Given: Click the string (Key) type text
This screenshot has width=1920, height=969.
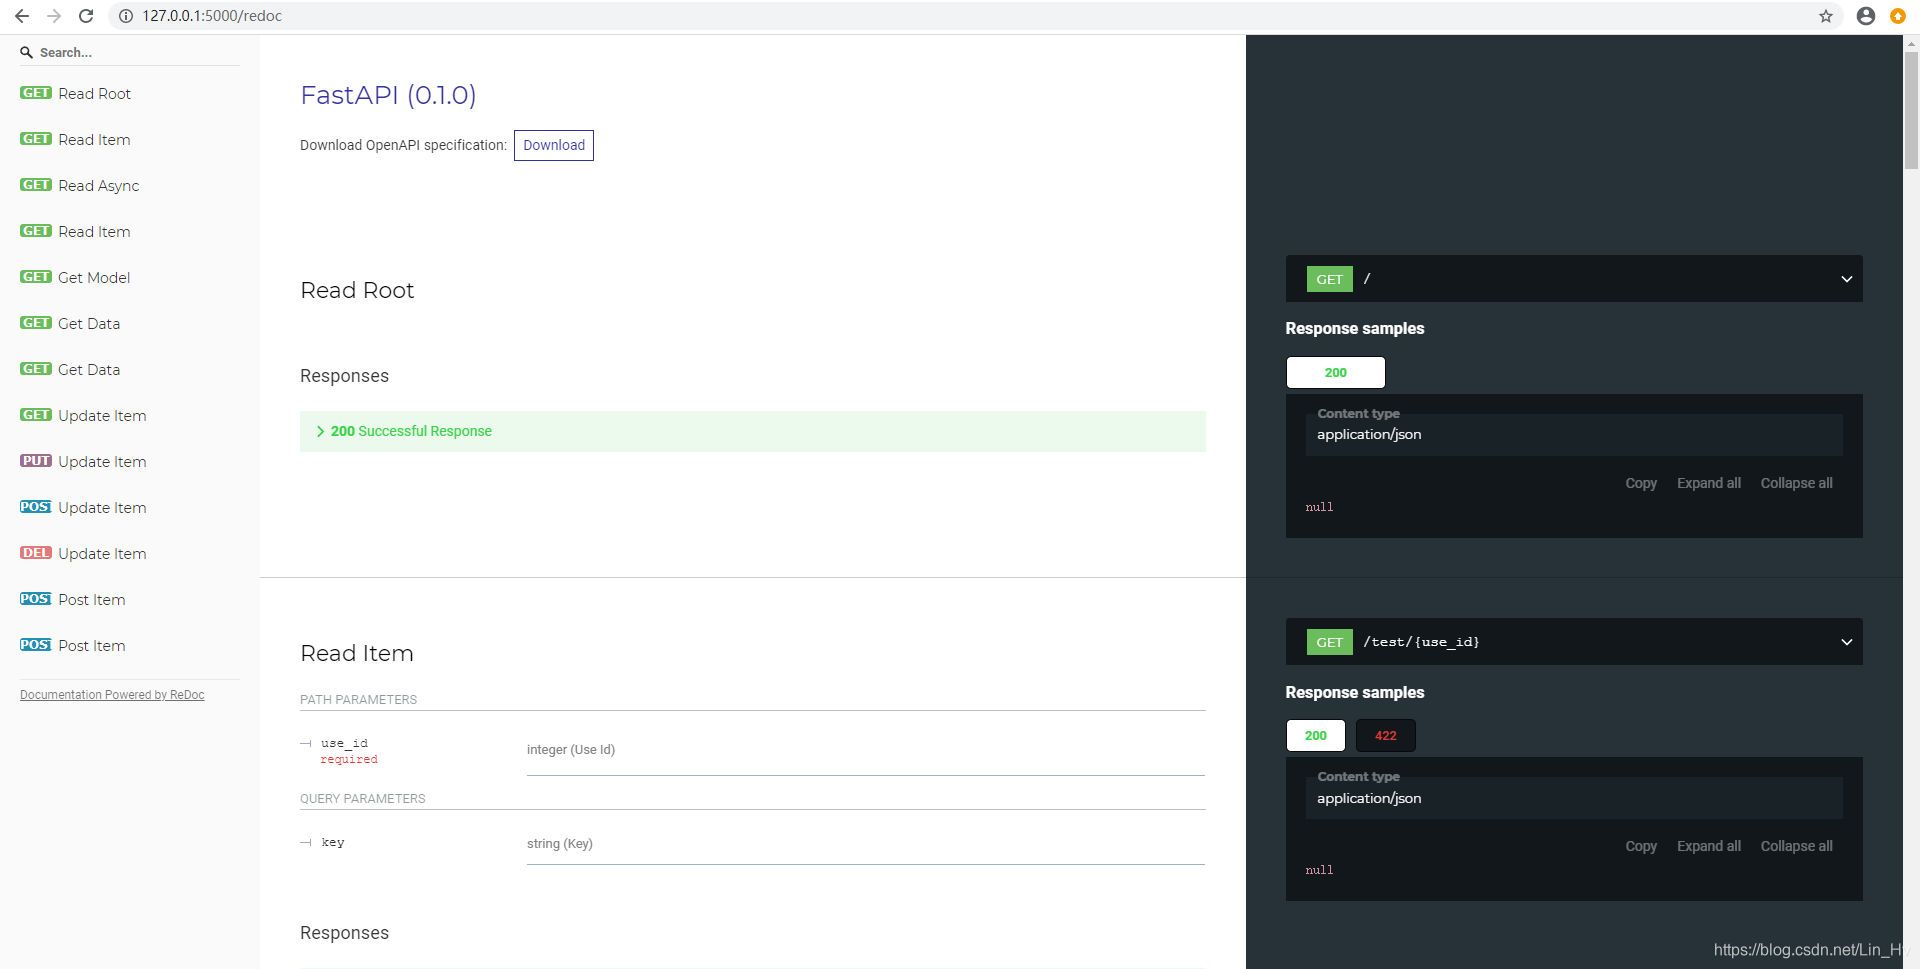Looking at the screenshot, I should pos(560,844).
